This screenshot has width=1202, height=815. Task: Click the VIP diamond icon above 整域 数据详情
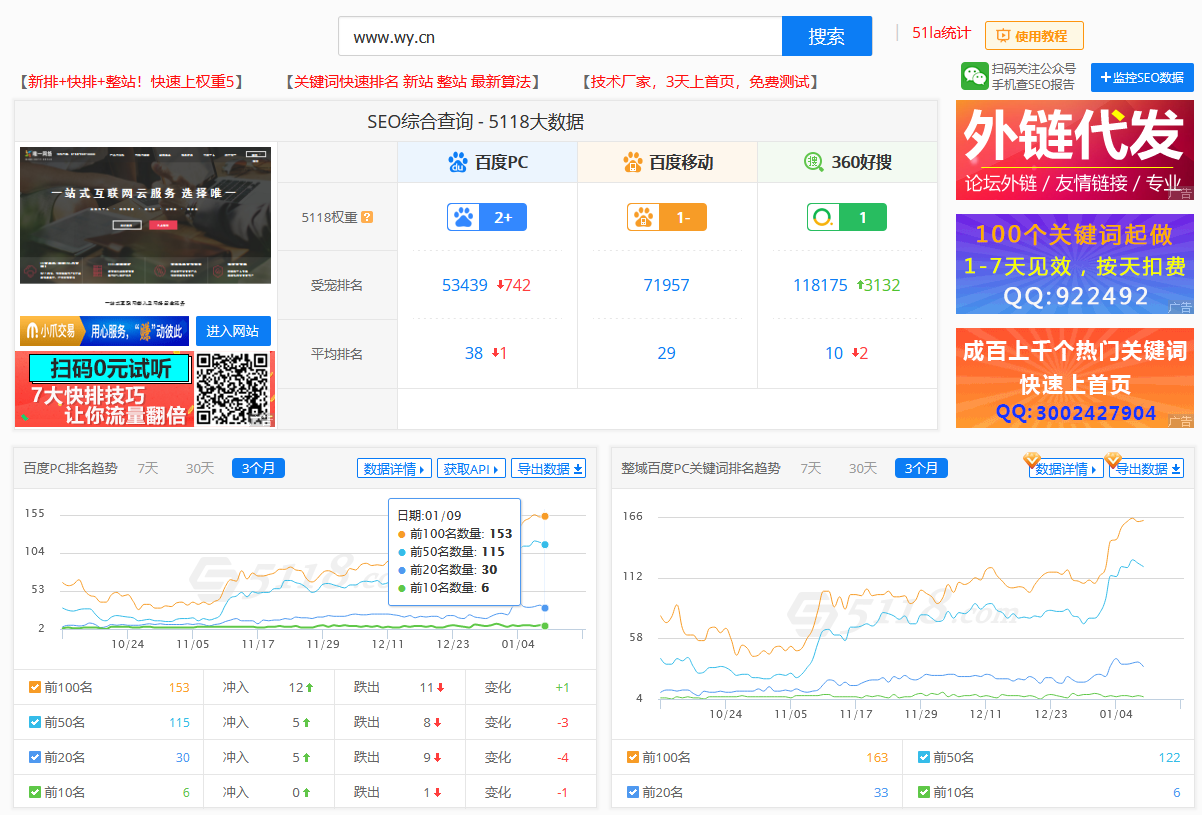click(1032, 460)
